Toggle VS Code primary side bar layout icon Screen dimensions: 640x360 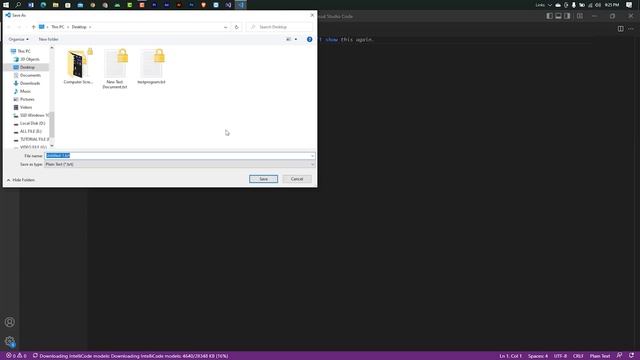click(550, 16)
